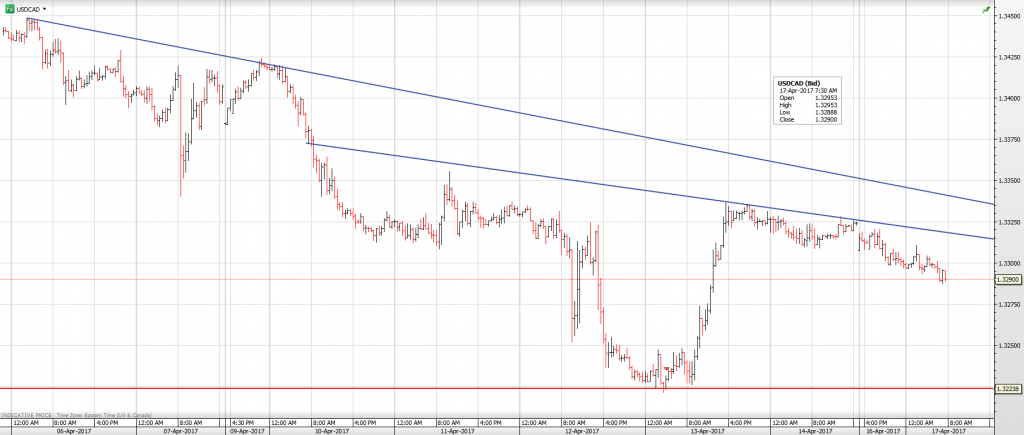
Task: Select the lower blue descending trendline
Action: coord(600,185)
